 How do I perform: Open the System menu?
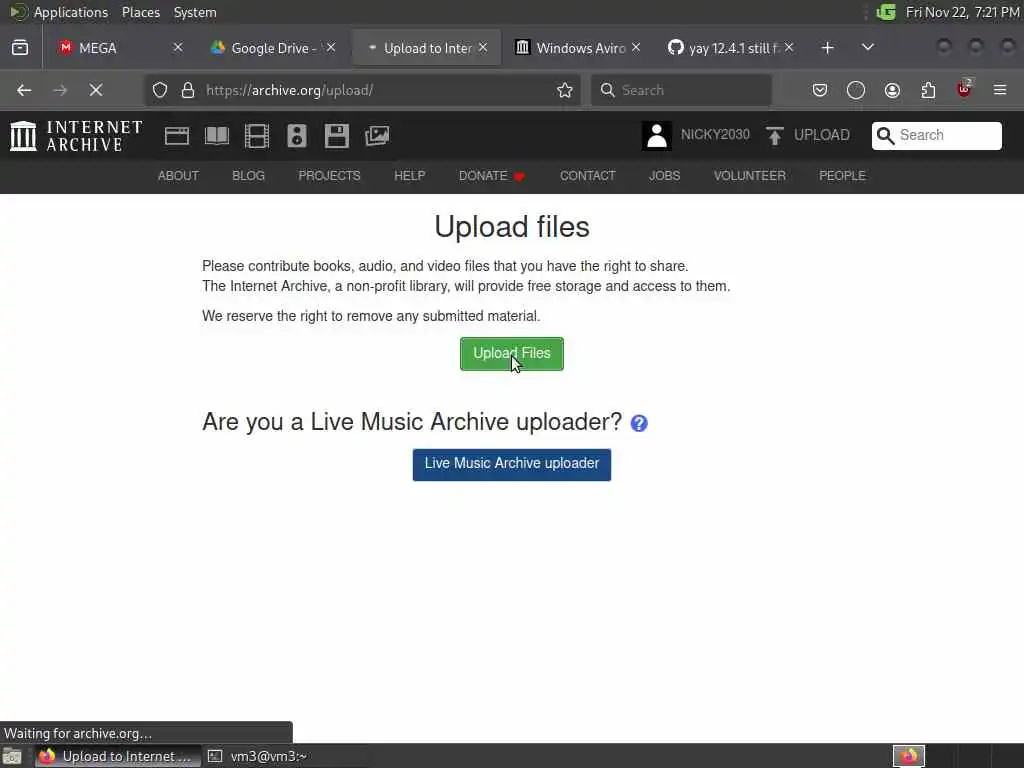click(x=195, y=12)
